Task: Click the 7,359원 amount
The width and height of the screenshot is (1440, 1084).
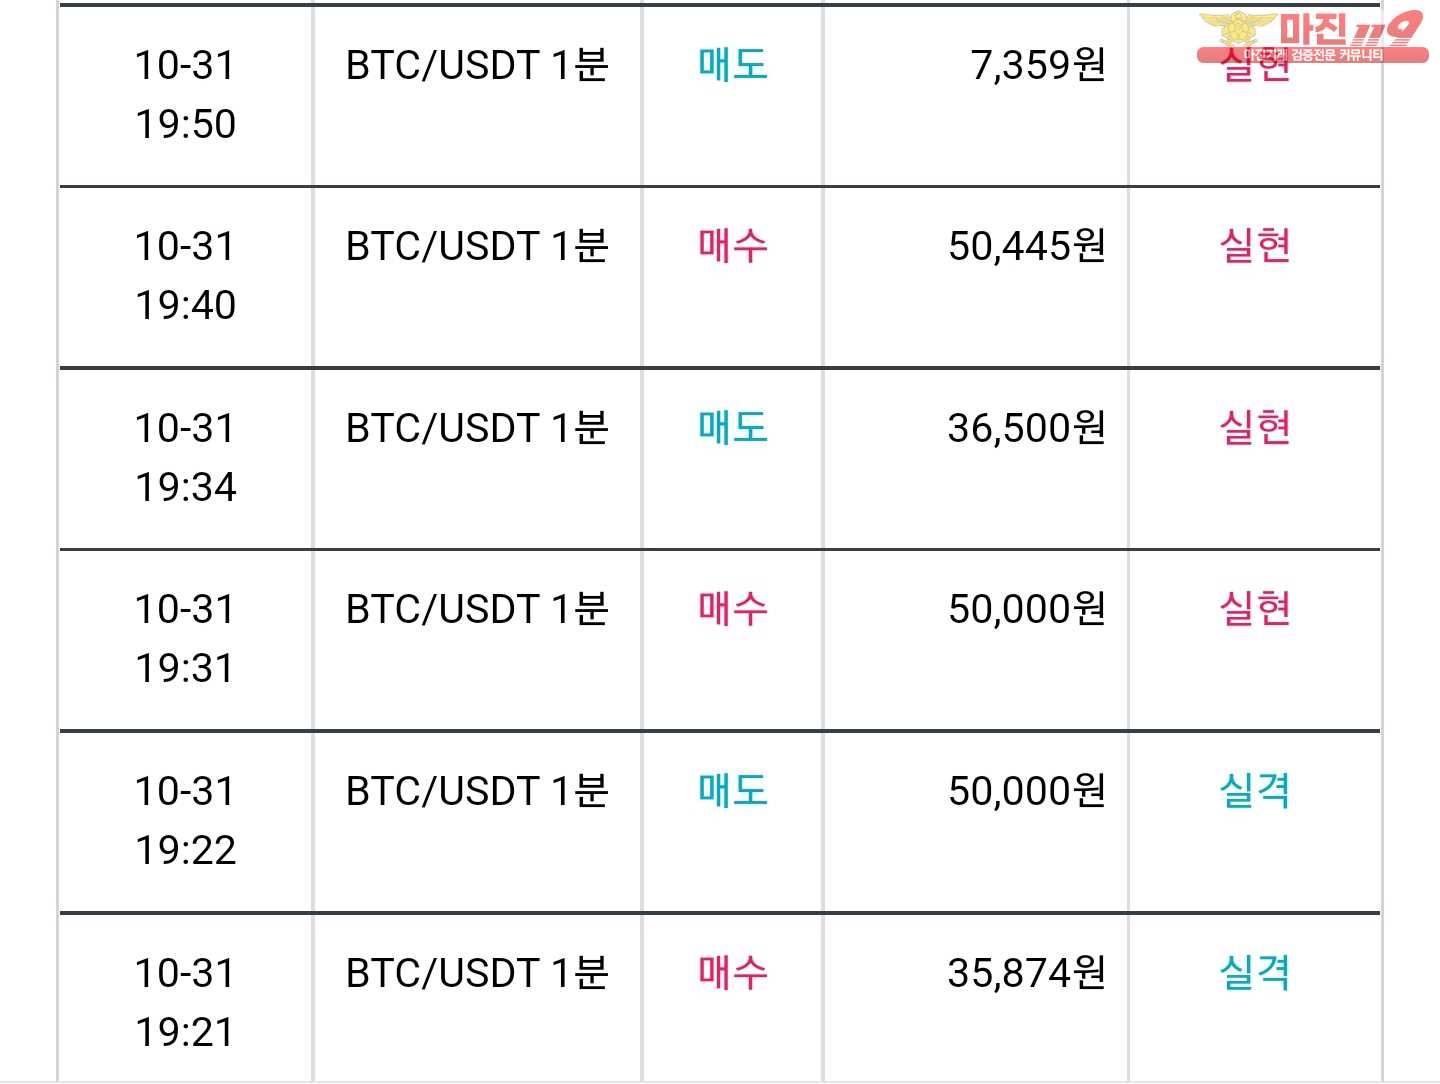Action: 1038,65
